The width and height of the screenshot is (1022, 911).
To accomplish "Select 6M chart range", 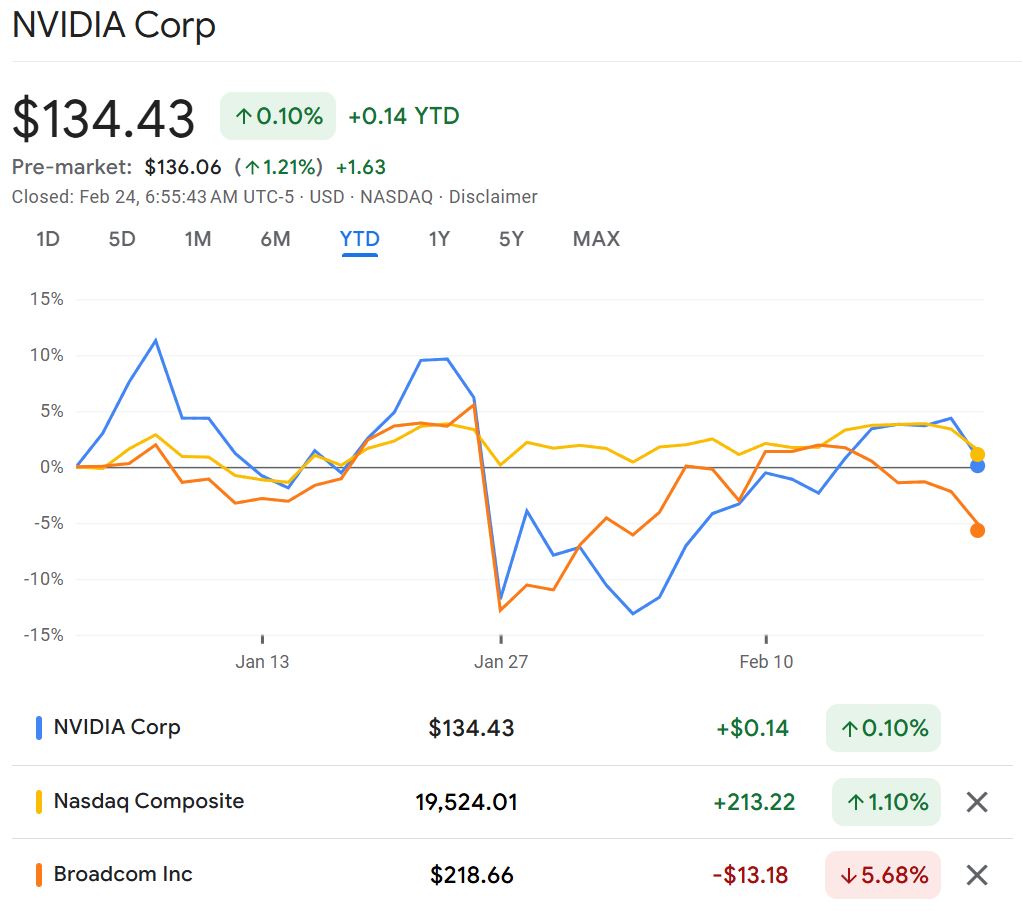I will click(275, 239).
